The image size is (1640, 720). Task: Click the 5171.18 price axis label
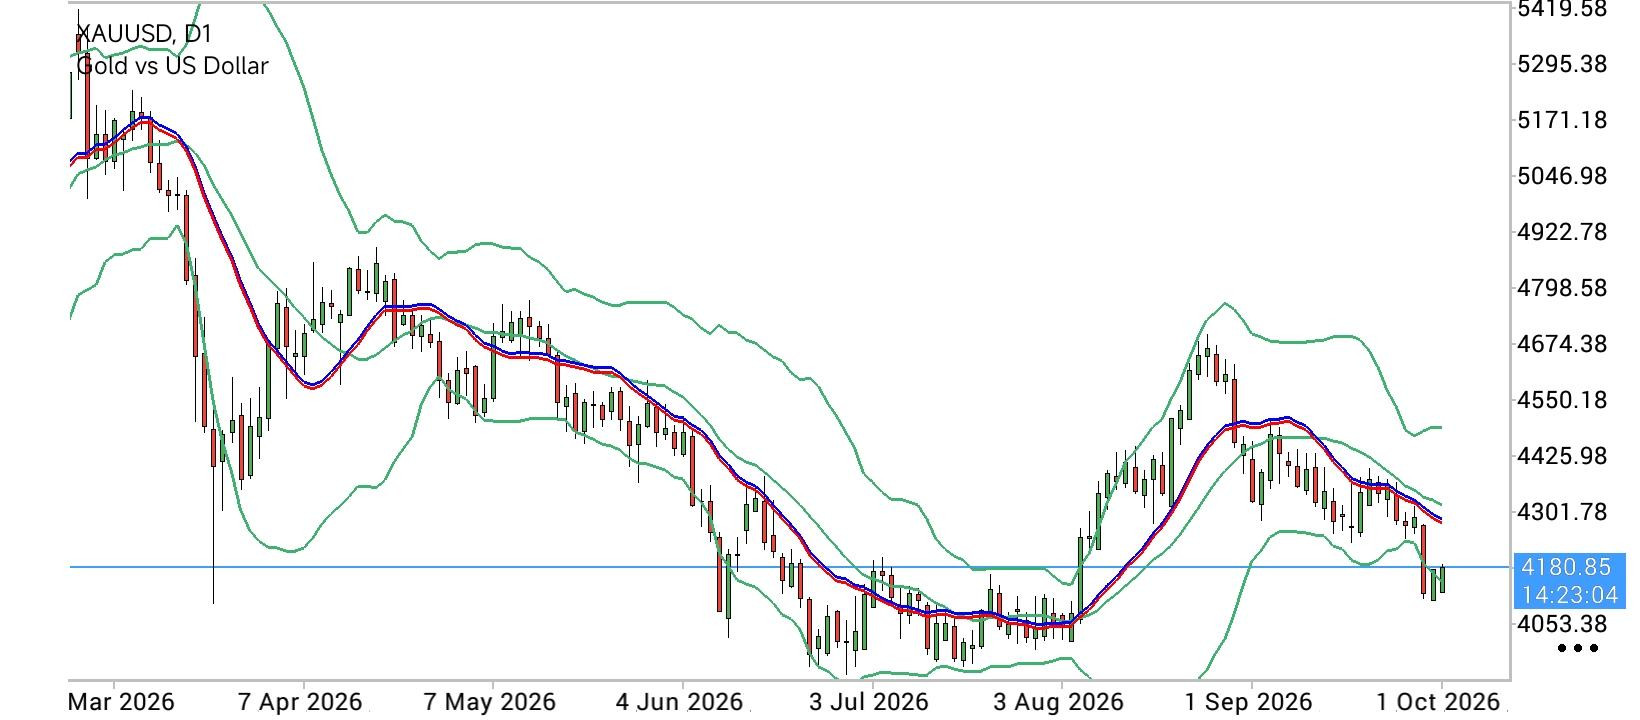pyautogui.click(x=1562, y=120)
